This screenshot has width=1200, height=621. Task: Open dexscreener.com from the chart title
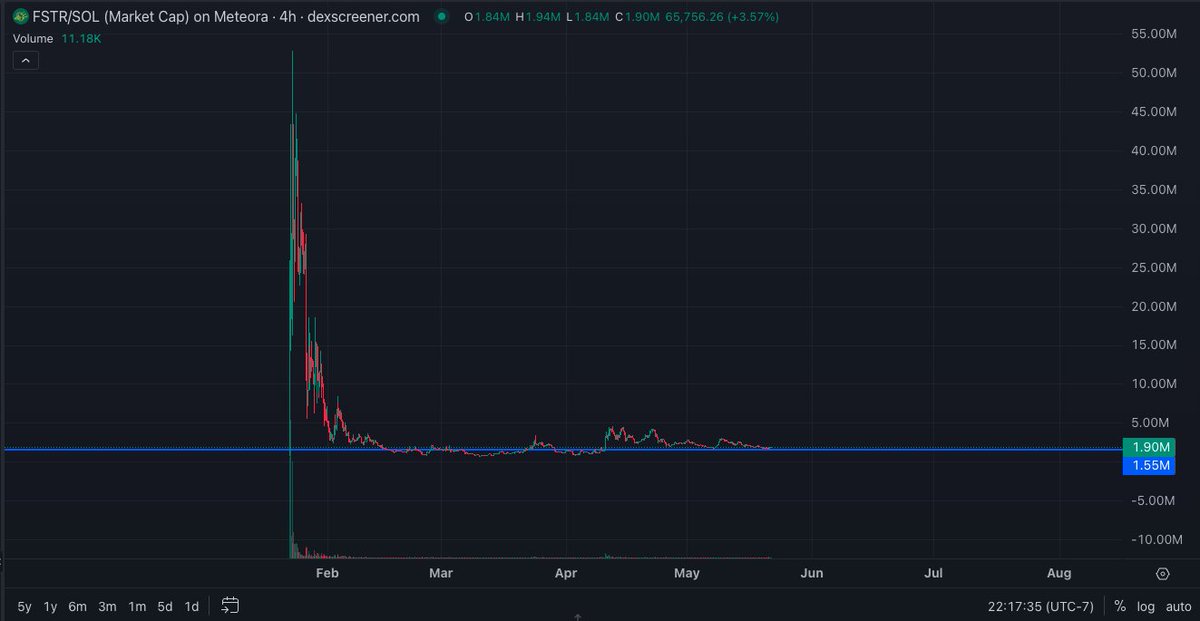coord(364,16)
